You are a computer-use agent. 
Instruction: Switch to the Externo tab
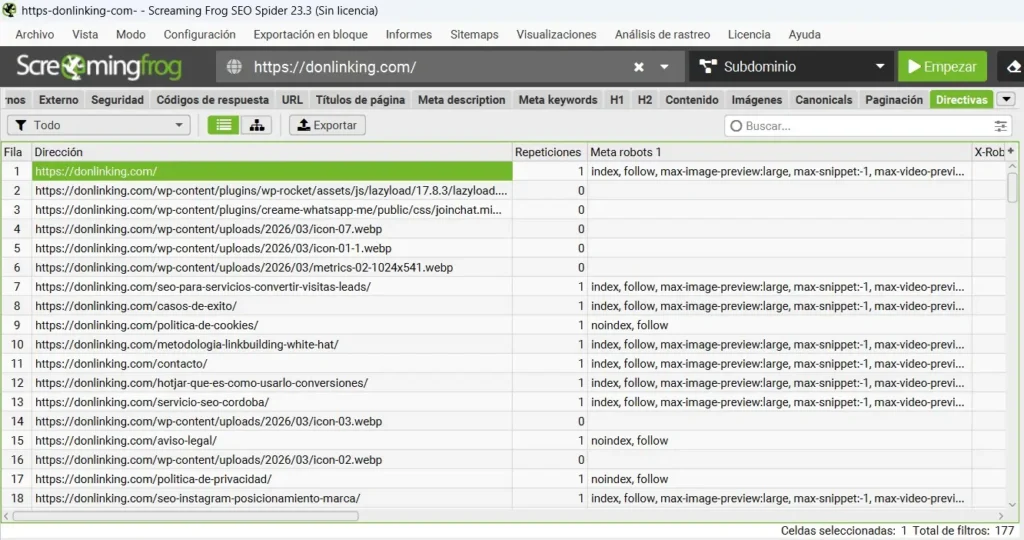tap(58, 99)
